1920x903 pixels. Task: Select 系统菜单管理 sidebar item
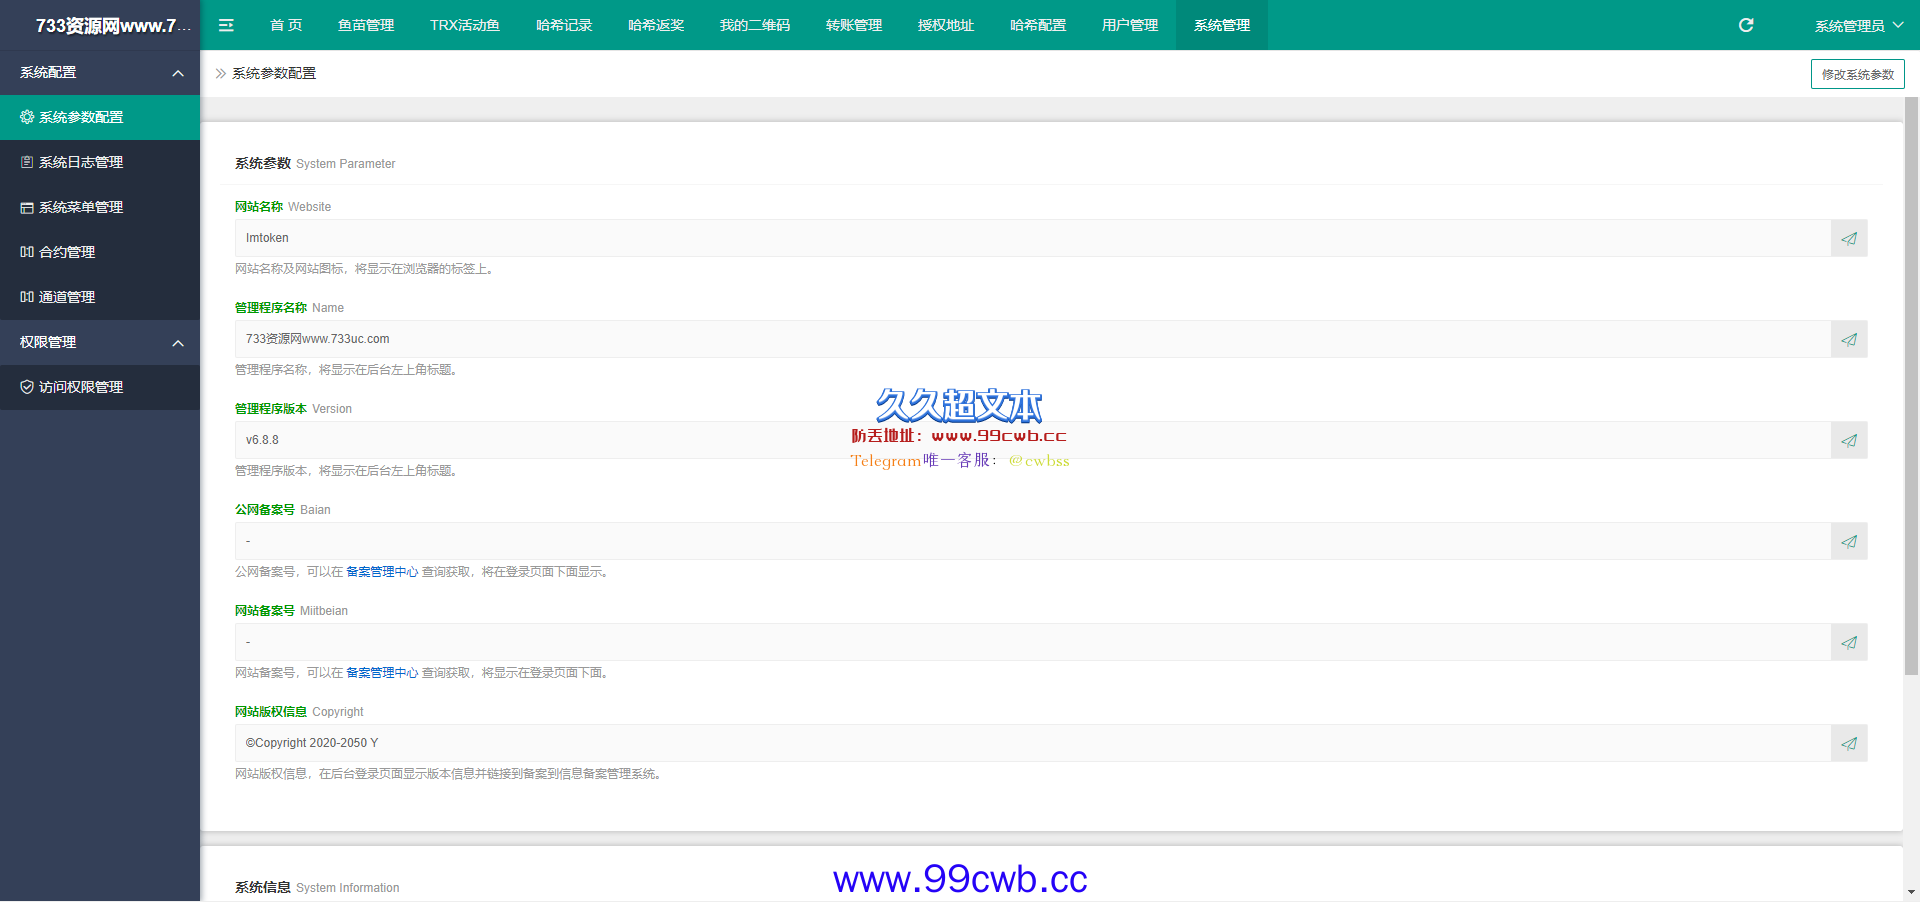pyautogui.click(x=100, y=207)
